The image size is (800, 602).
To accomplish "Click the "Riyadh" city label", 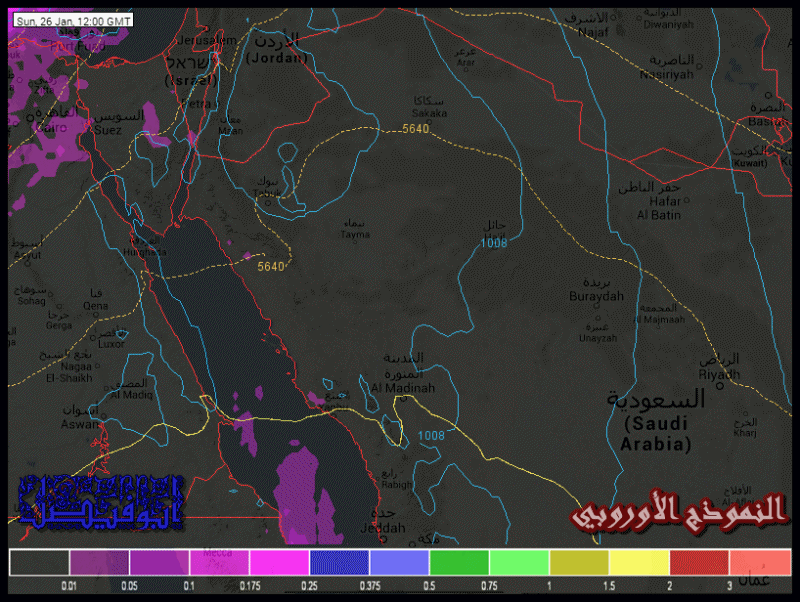I will coord(719,375).
